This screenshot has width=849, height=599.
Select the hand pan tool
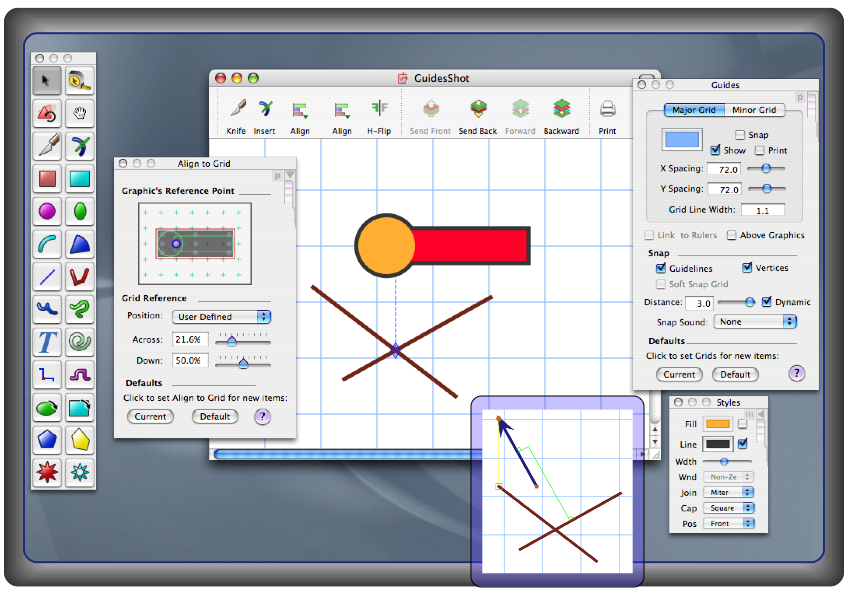pos(80,113)
